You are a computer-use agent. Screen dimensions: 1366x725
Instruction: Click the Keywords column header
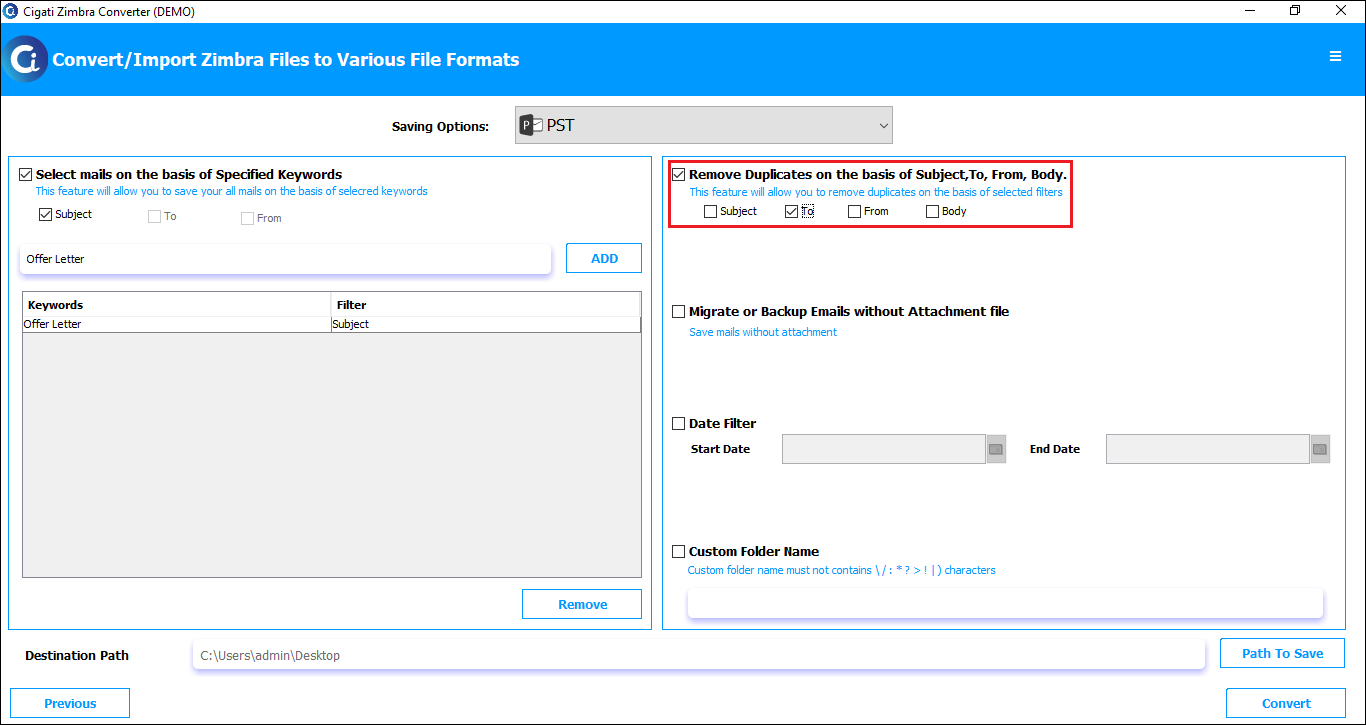click(177, 304)
